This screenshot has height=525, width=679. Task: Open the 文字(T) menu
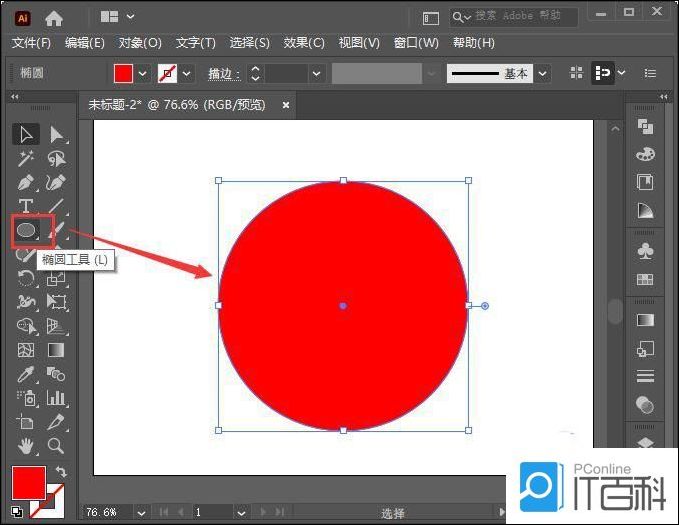(x=196, y=42)
